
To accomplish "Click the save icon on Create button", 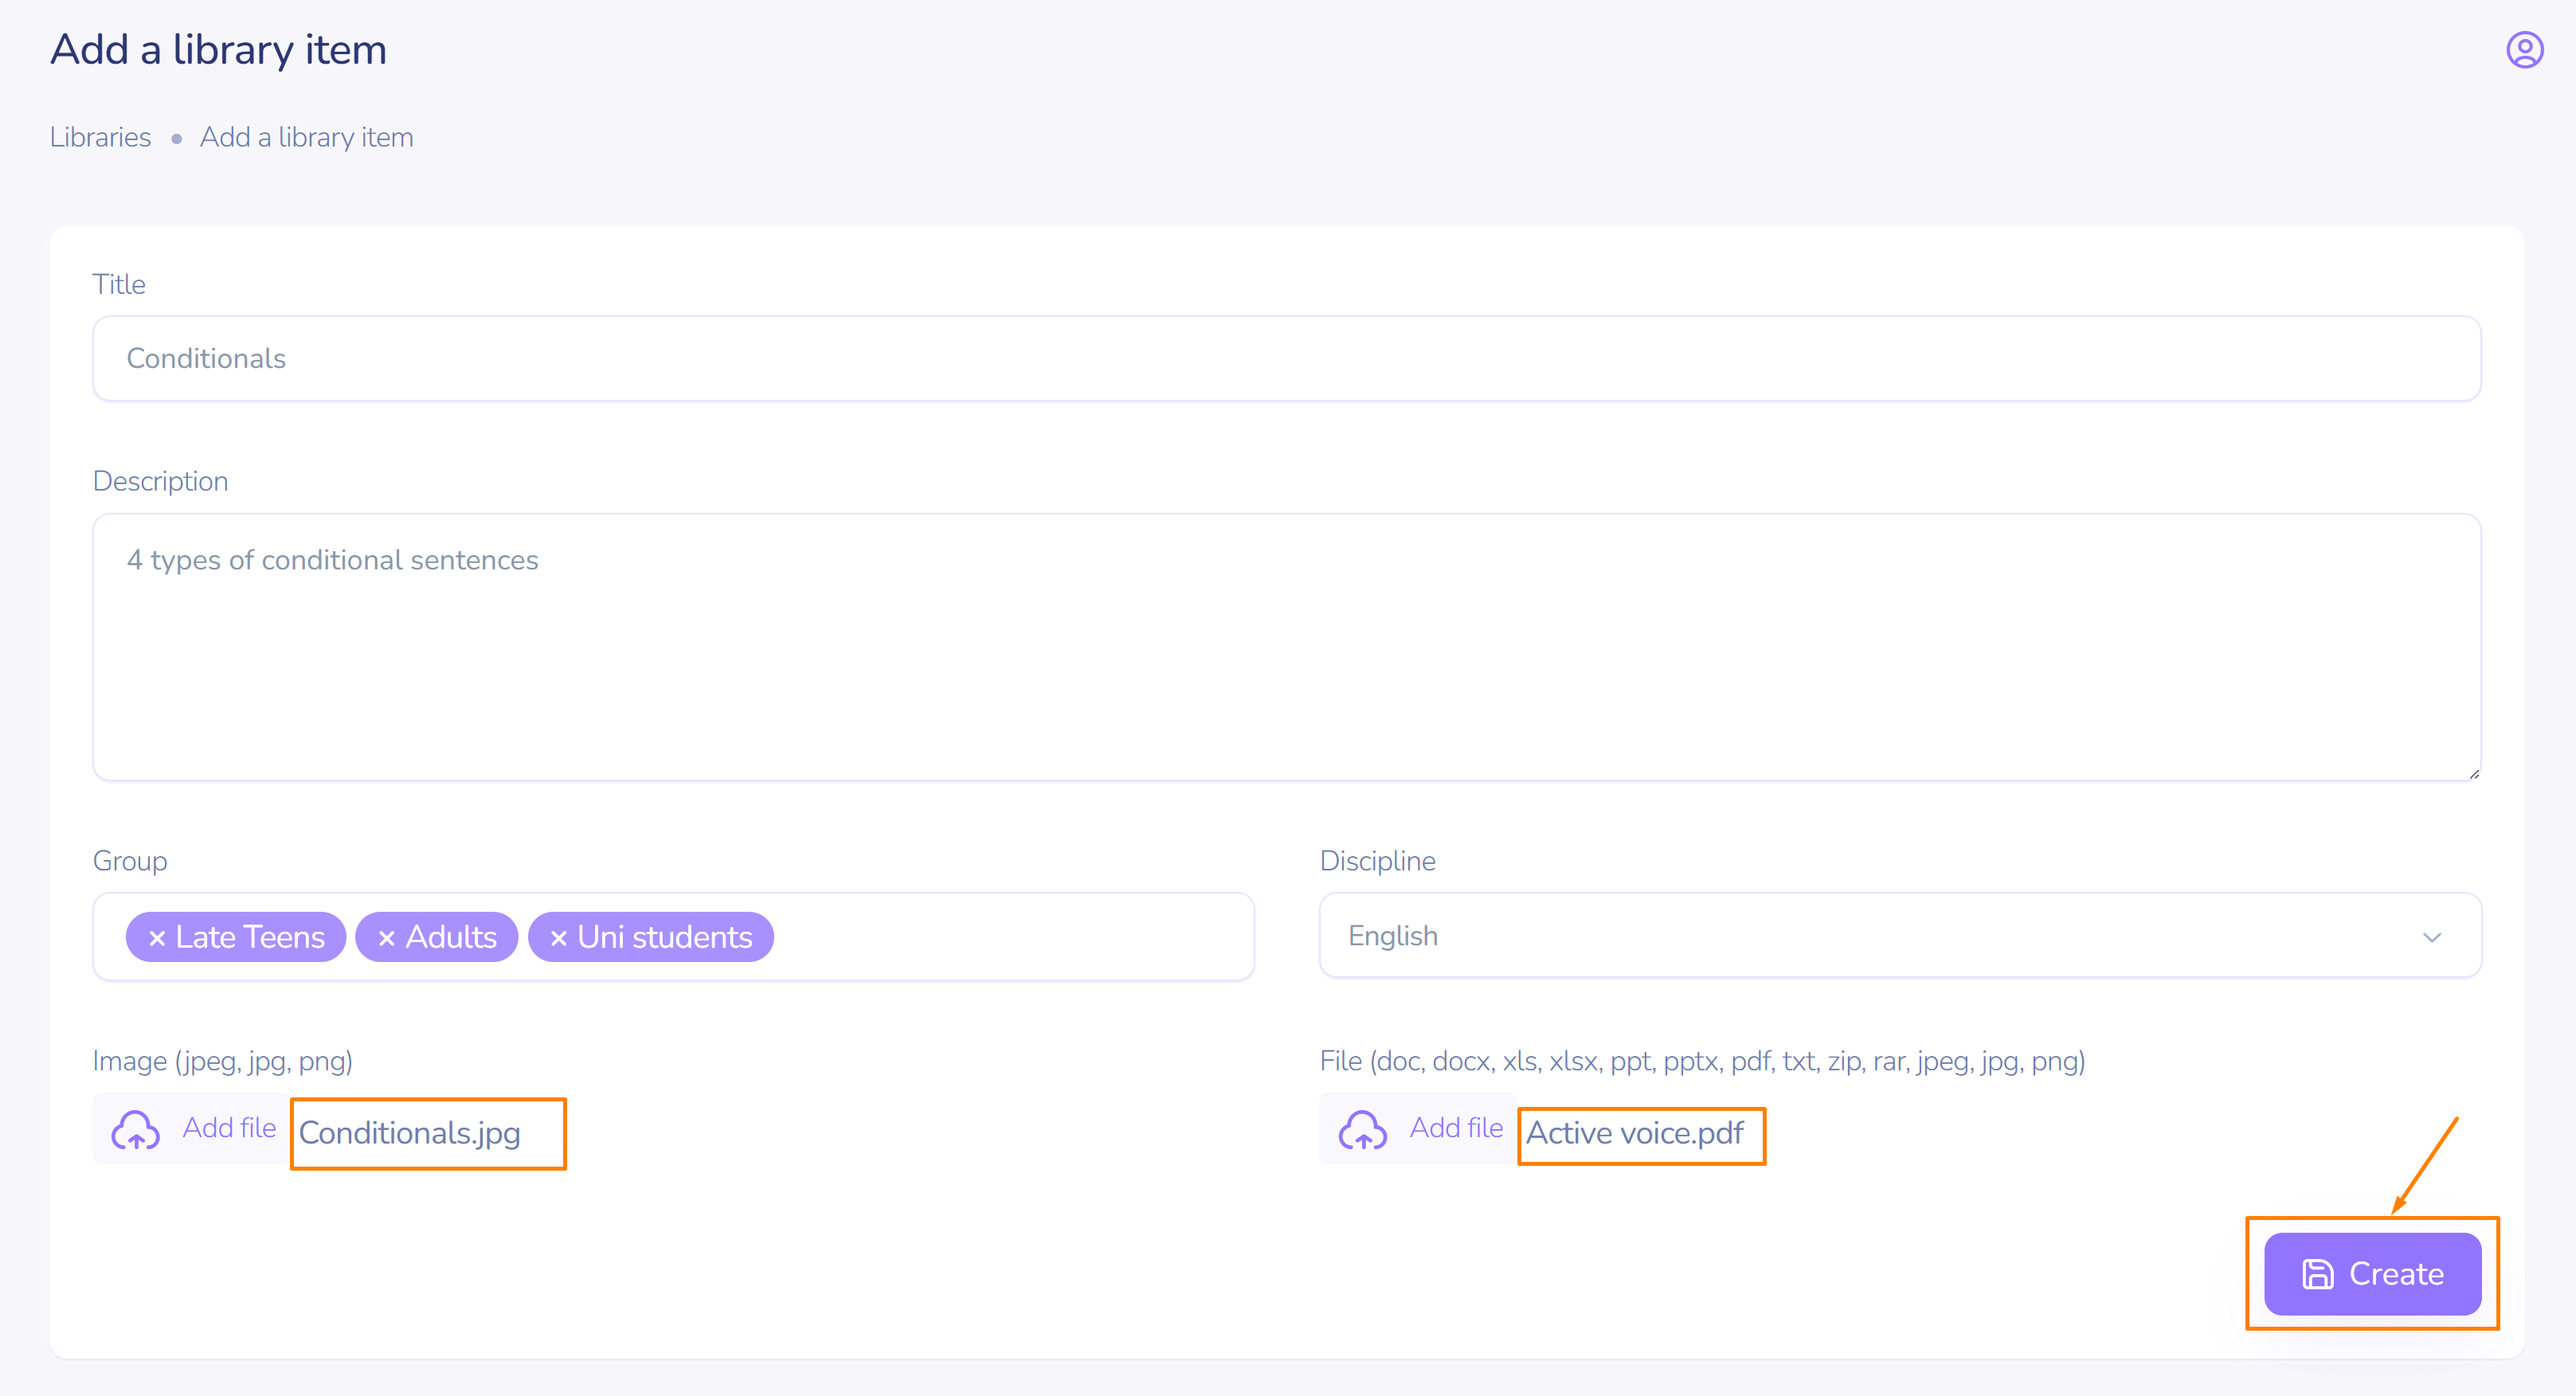I will [x=2317, y=1274].
